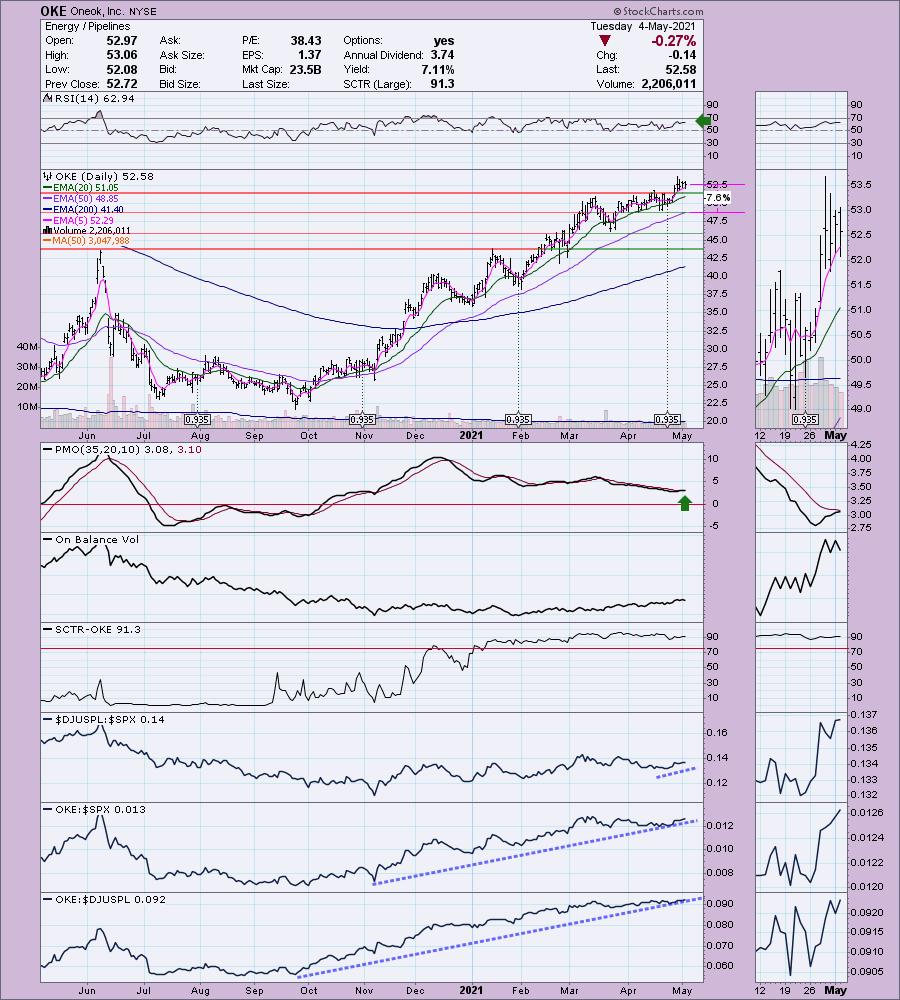Click the 'PMO(35,20,10) 3.08, 3.10' label
The height and width of the screenshot is (1000, 900).
128,450
